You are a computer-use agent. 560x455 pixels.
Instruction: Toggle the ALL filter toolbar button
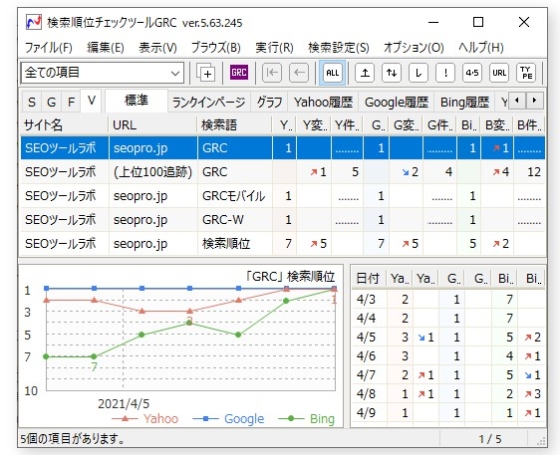pos(332,73)
